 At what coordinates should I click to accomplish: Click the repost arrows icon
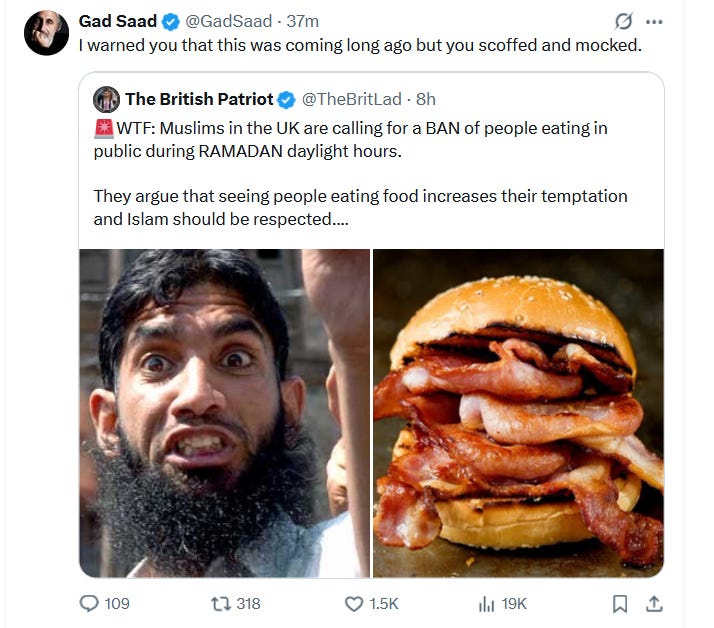click(221, 604)
